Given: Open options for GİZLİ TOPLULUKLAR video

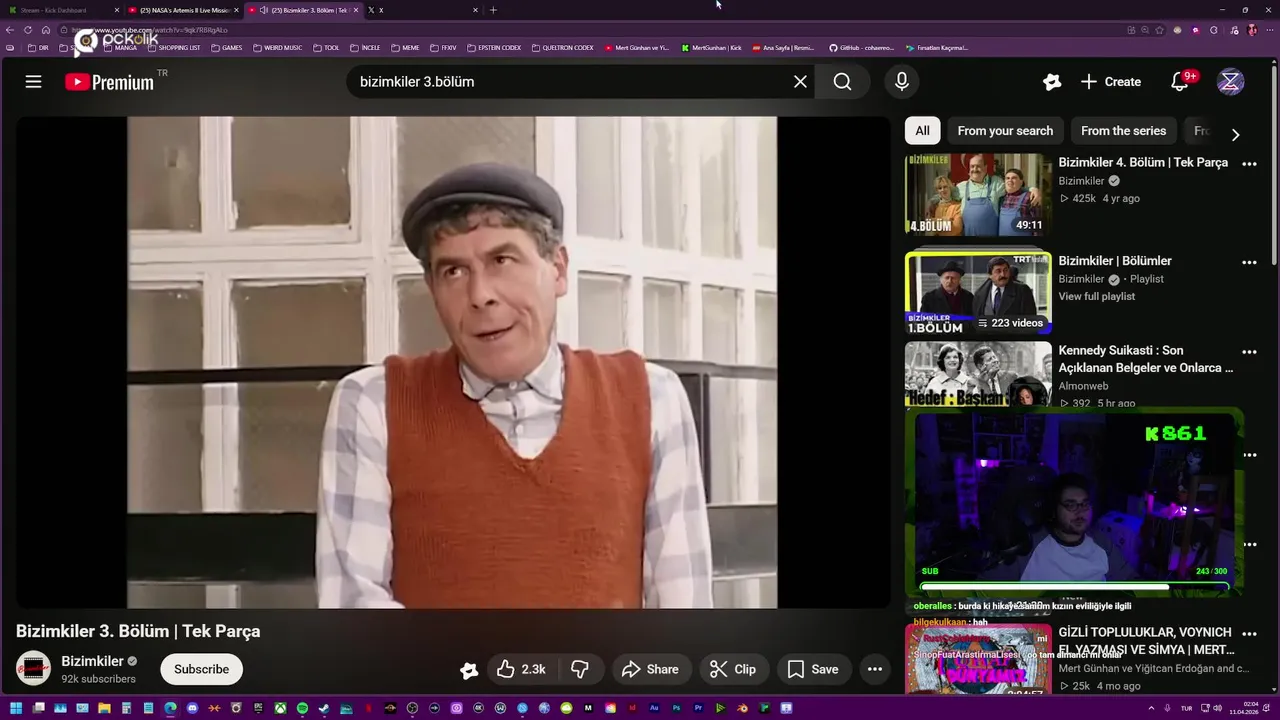Looking at the screenshot, I should coord(1249,633).
